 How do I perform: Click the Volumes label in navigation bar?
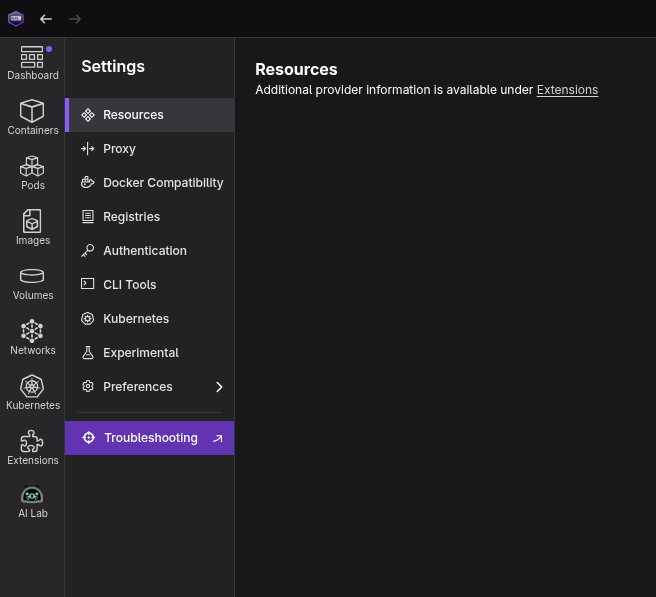pyautogui.click(x=33, y=295)
